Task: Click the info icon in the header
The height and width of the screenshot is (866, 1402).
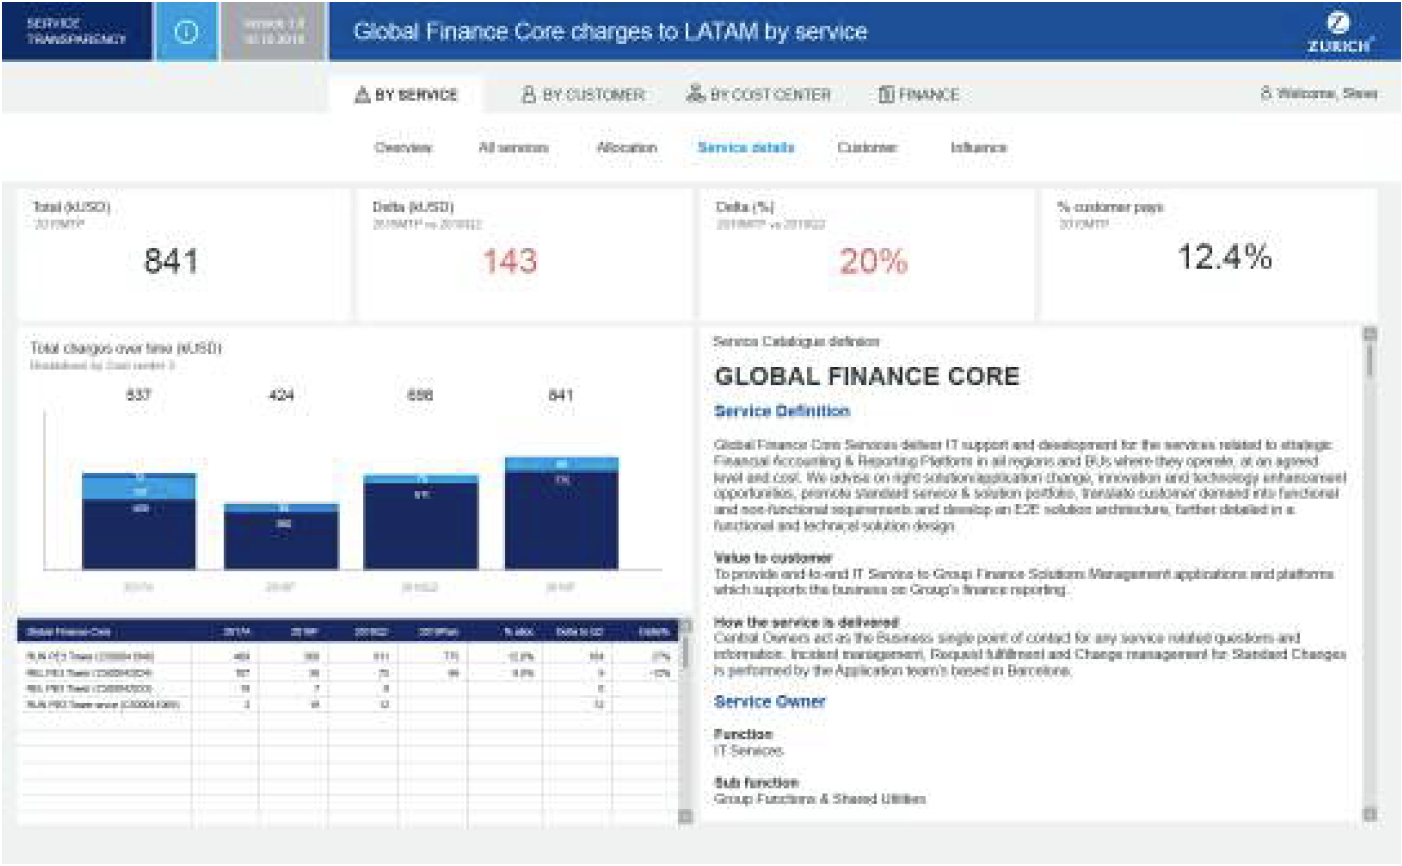Action: [186, 32]
